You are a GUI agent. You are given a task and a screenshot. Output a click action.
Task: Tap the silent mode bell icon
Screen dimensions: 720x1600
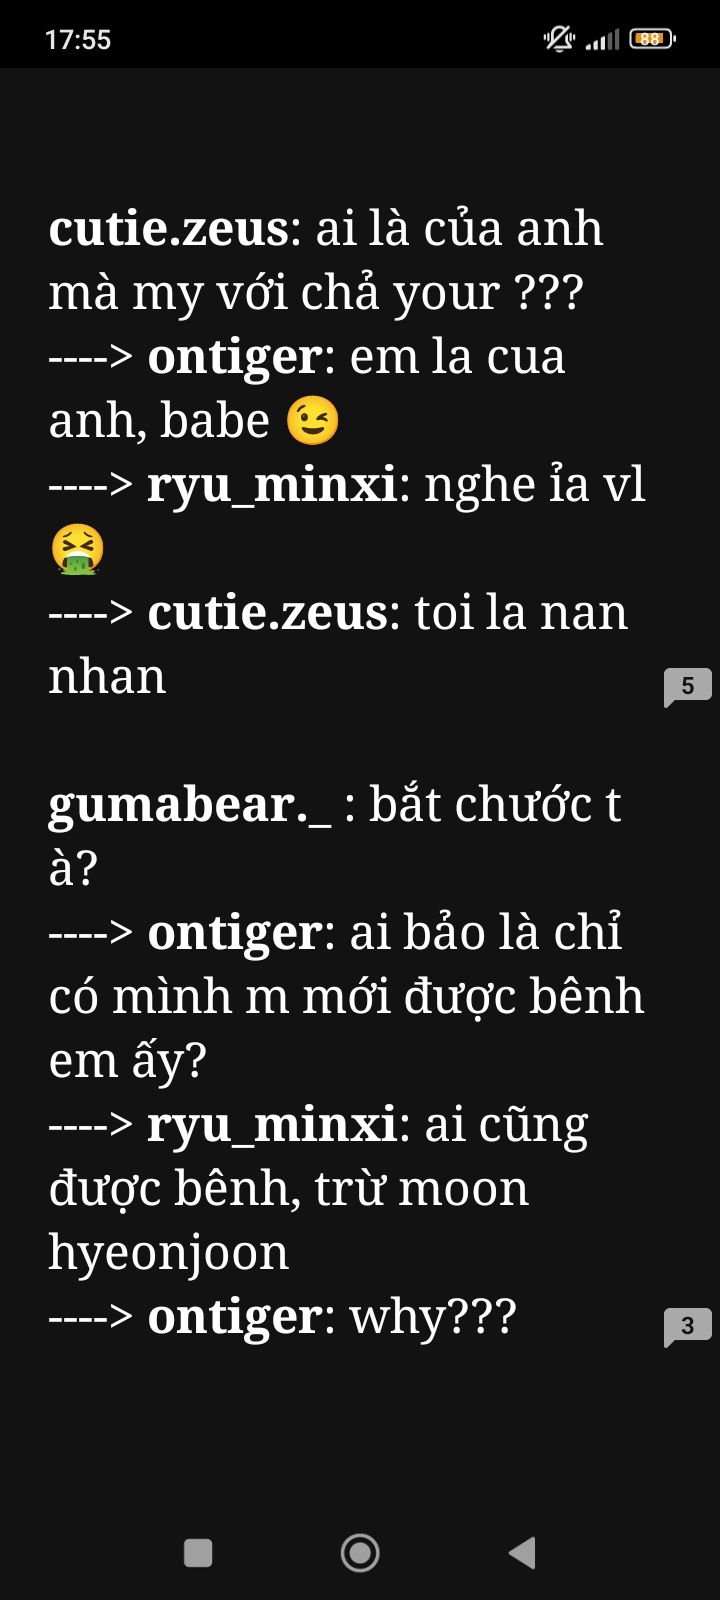pos(559,39)
